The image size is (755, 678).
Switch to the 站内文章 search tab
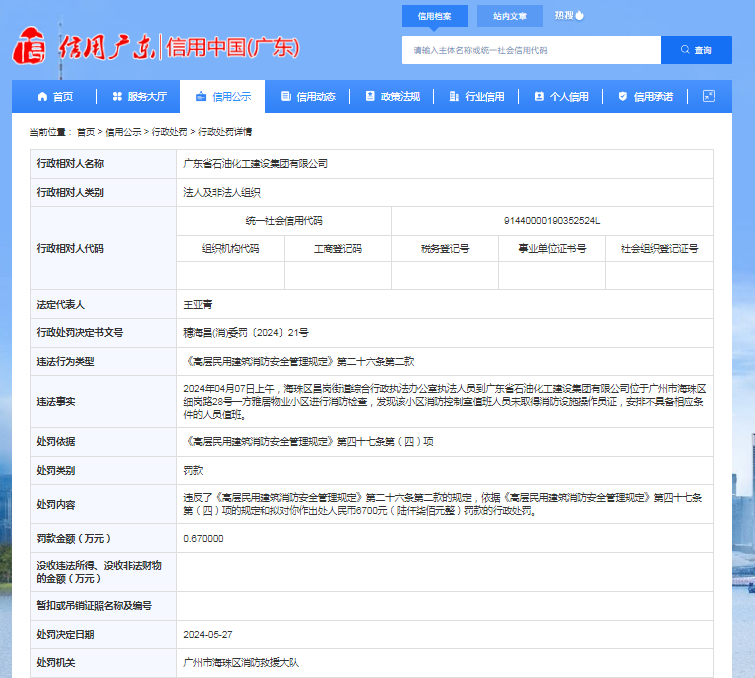[x=510, y=16]
